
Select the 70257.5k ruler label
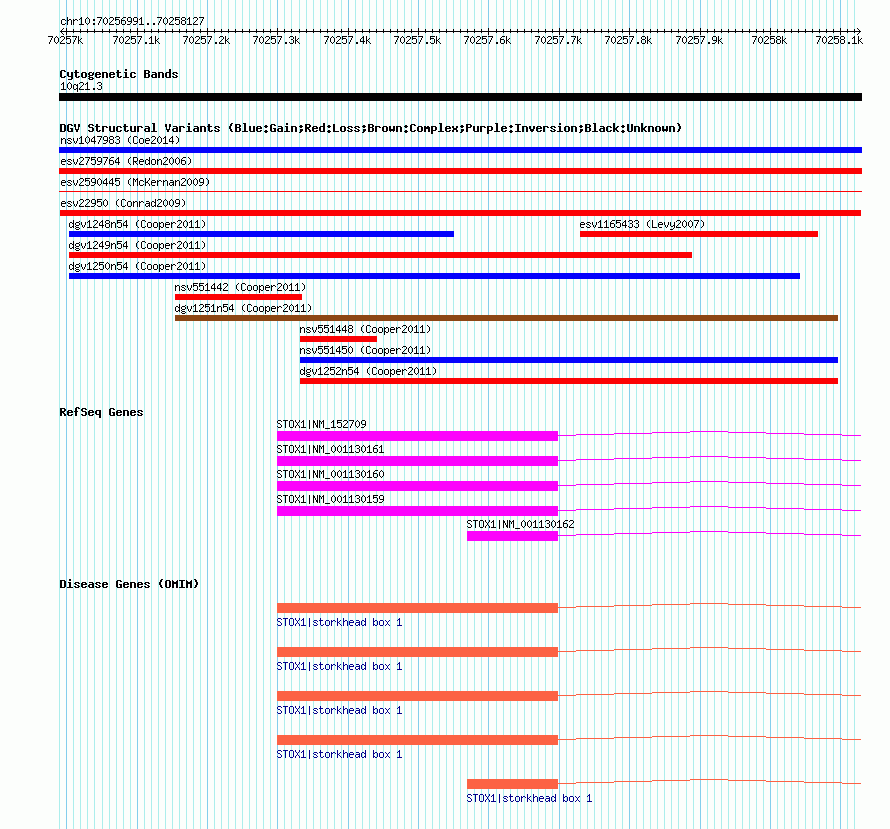pyautogui.click(x=417, y=40)
